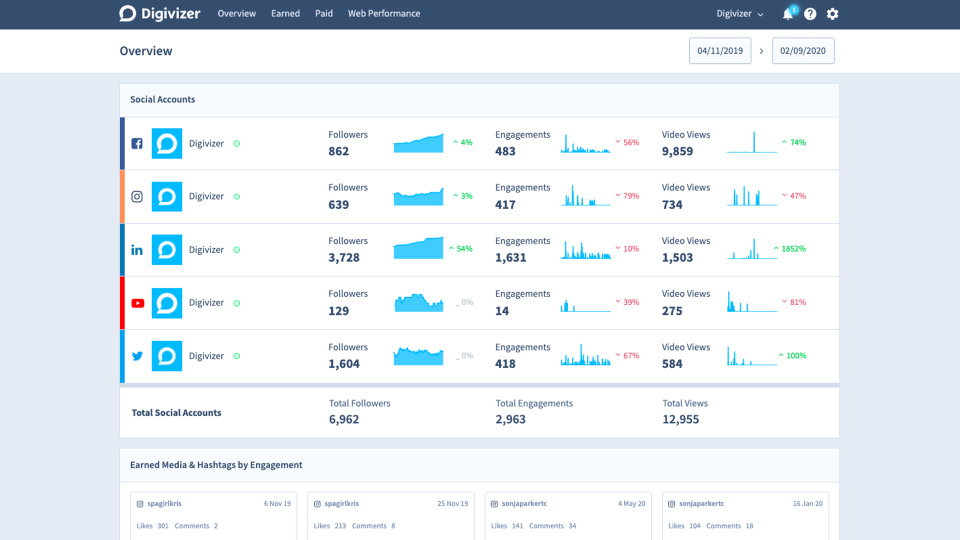Select the Digivizer avatar in YouTube row
The image size is (960, 540).
(x=167, y=303)
